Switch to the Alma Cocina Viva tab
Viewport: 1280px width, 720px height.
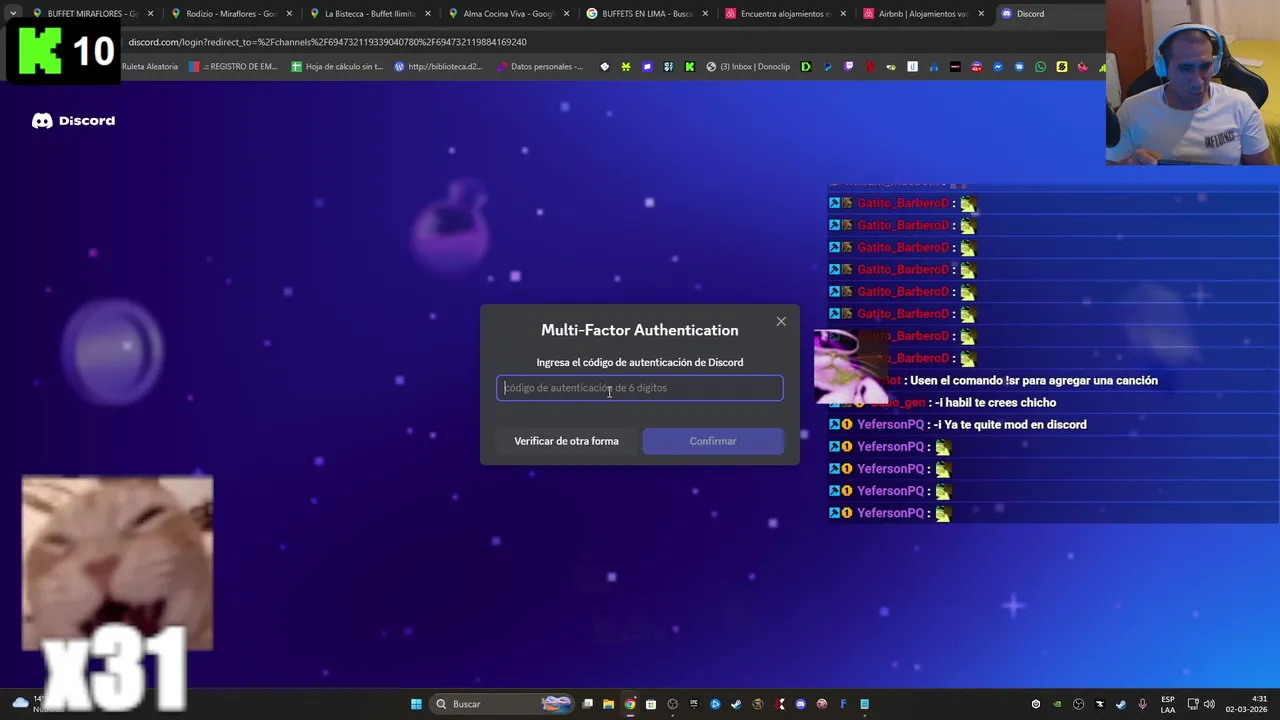pos(508,14)
